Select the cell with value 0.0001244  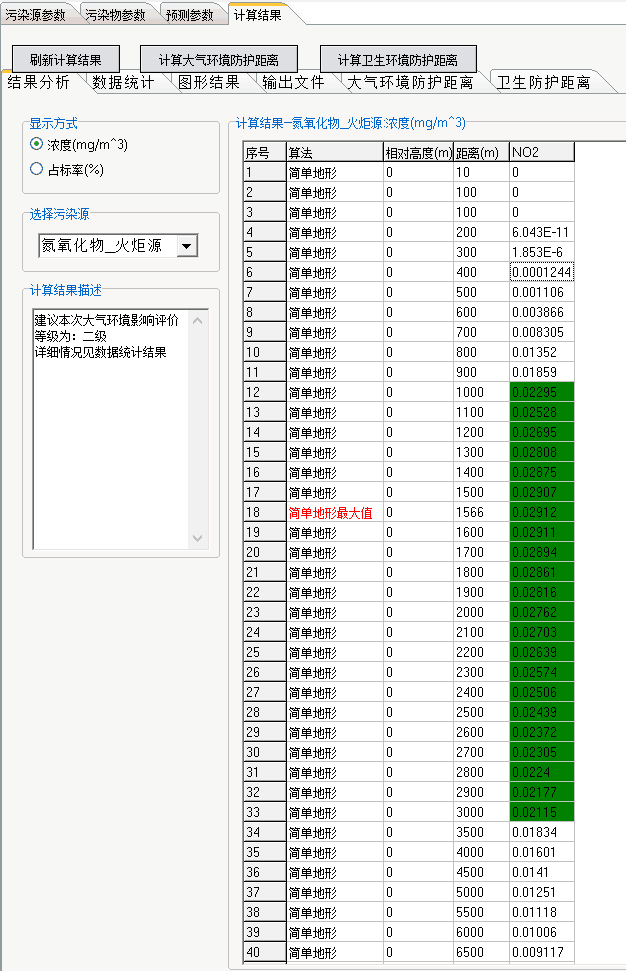[x=542, y=272]
